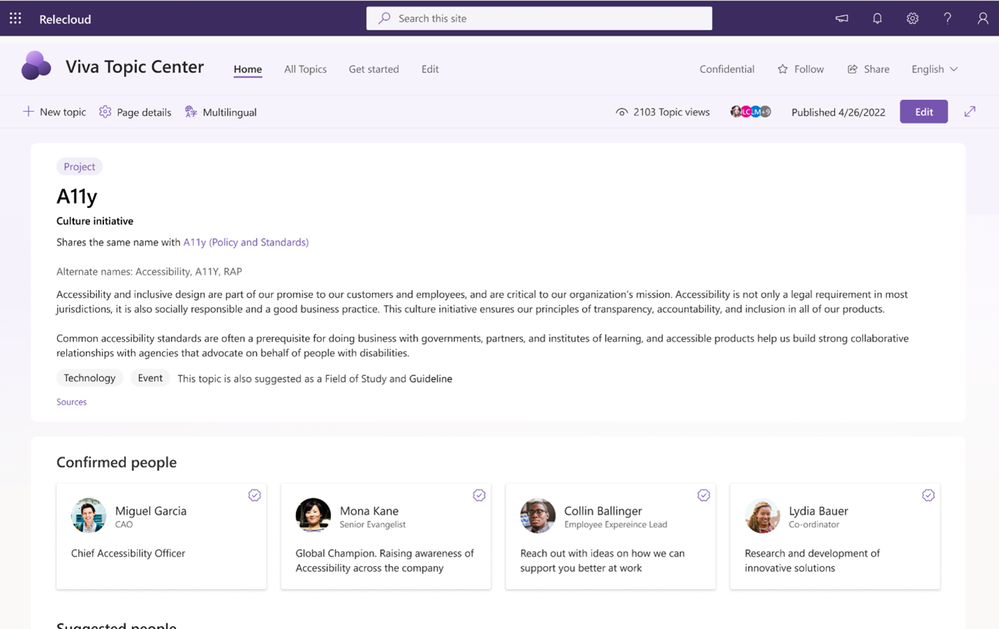Click the Viva Topic Center title

pos(134,67)
